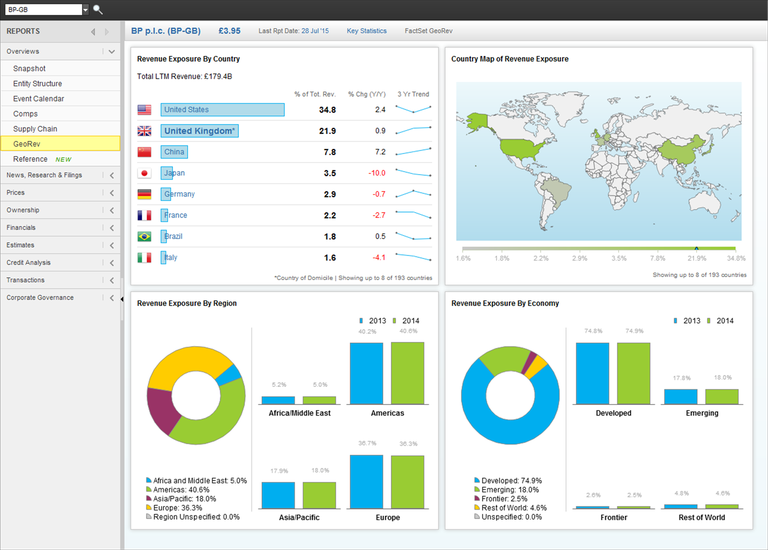
Task: Select the GeoRev report
Action: 60,144
